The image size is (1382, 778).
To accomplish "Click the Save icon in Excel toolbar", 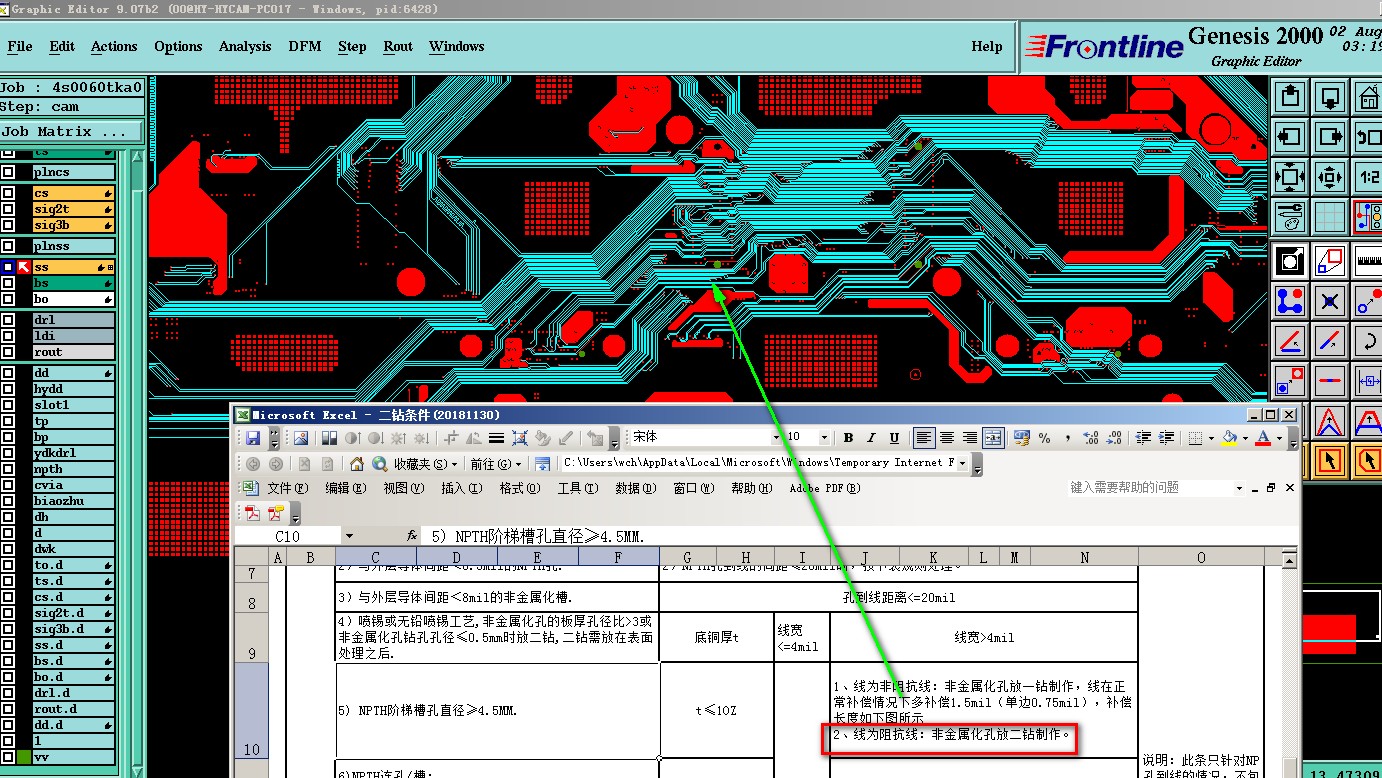I will 253,438.
